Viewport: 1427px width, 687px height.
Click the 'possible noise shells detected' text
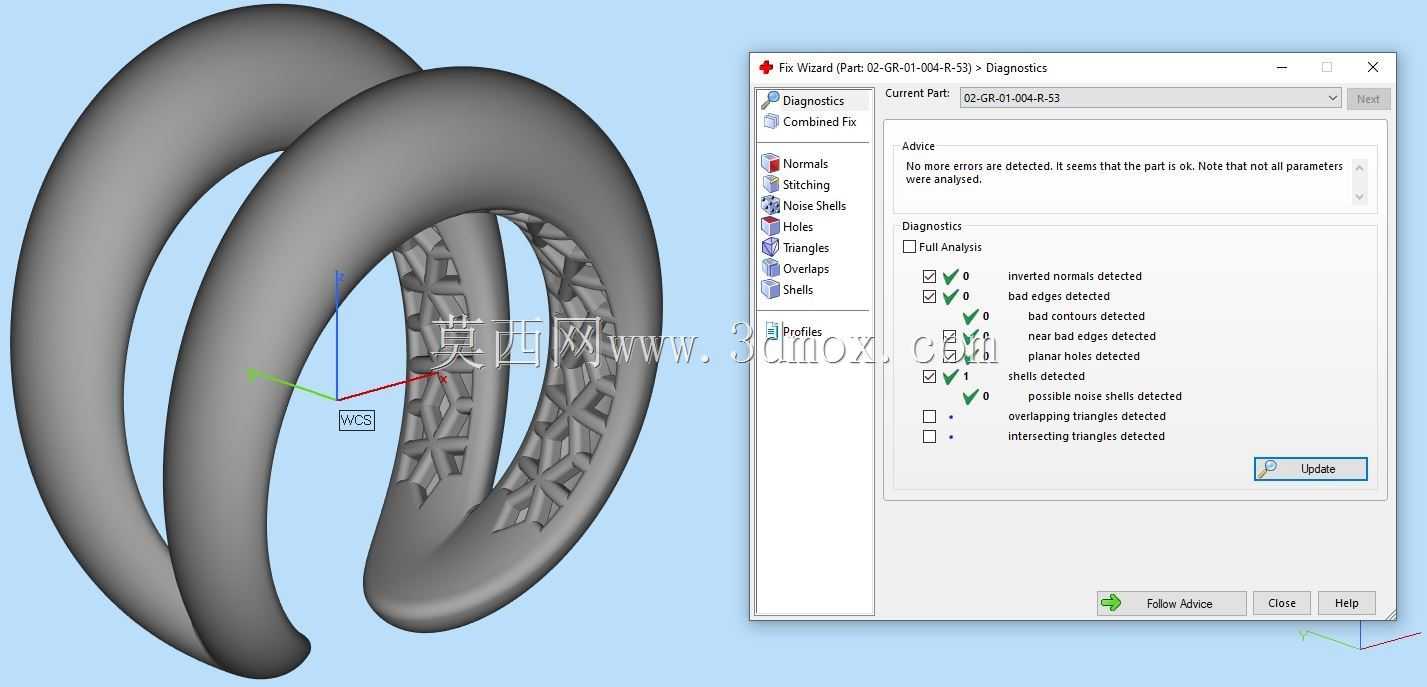point(1105,396)
